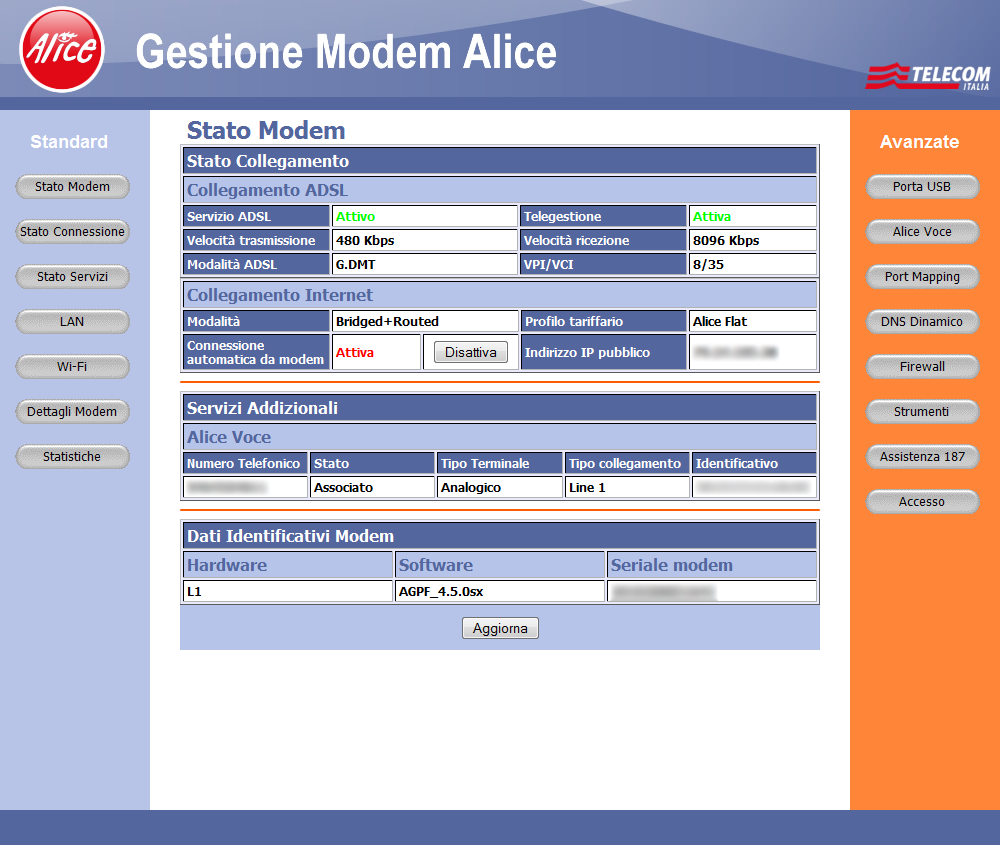This screenshot has width=1000, height=845.
Task: Open the Statistiche page
Action: pyautogui.click(x=72, y=457)
